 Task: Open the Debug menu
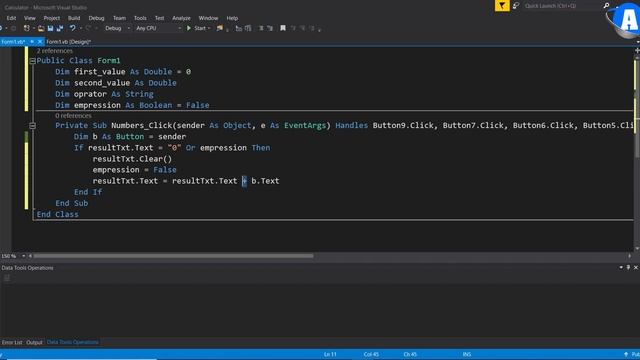(96, 18)
